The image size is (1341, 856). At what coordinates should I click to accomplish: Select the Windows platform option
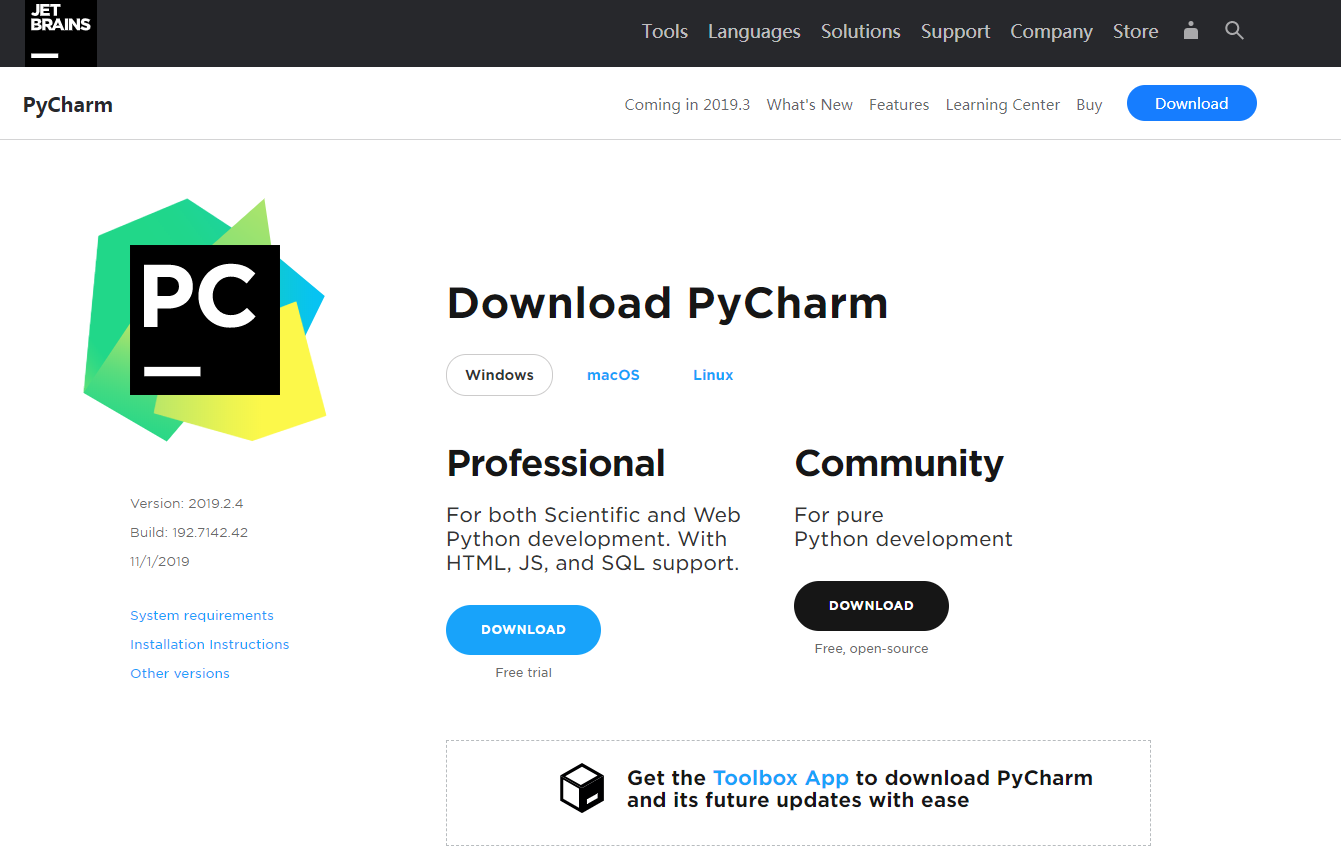click(499, 375)
